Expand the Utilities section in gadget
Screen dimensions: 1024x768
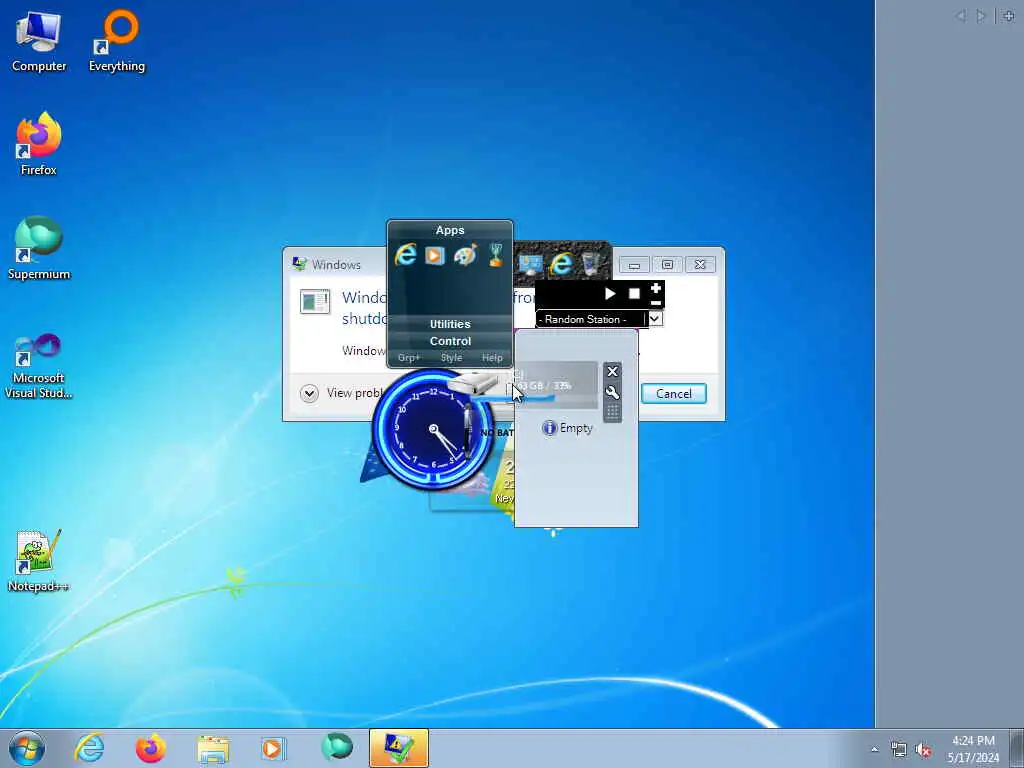point(450,324)
